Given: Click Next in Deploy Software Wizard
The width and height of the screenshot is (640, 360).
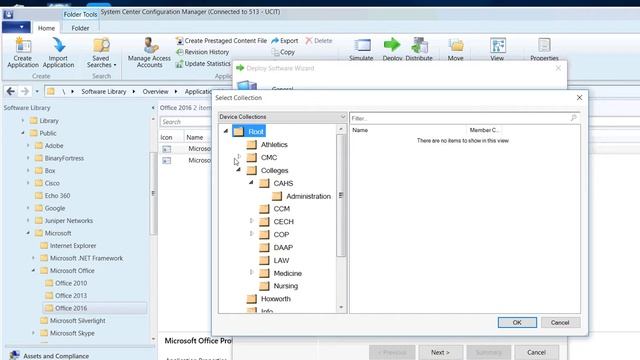Looking at the screenshot, I should [440, 352].
